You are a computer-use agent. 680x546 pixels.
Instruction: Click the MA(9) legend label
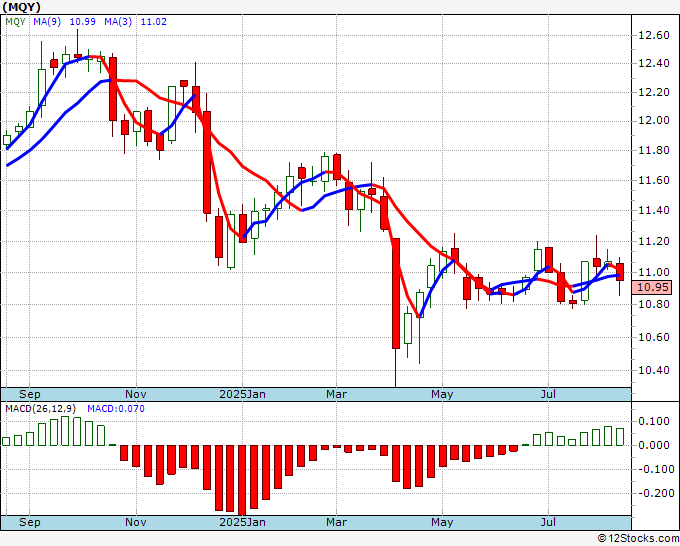pos(47,22)
